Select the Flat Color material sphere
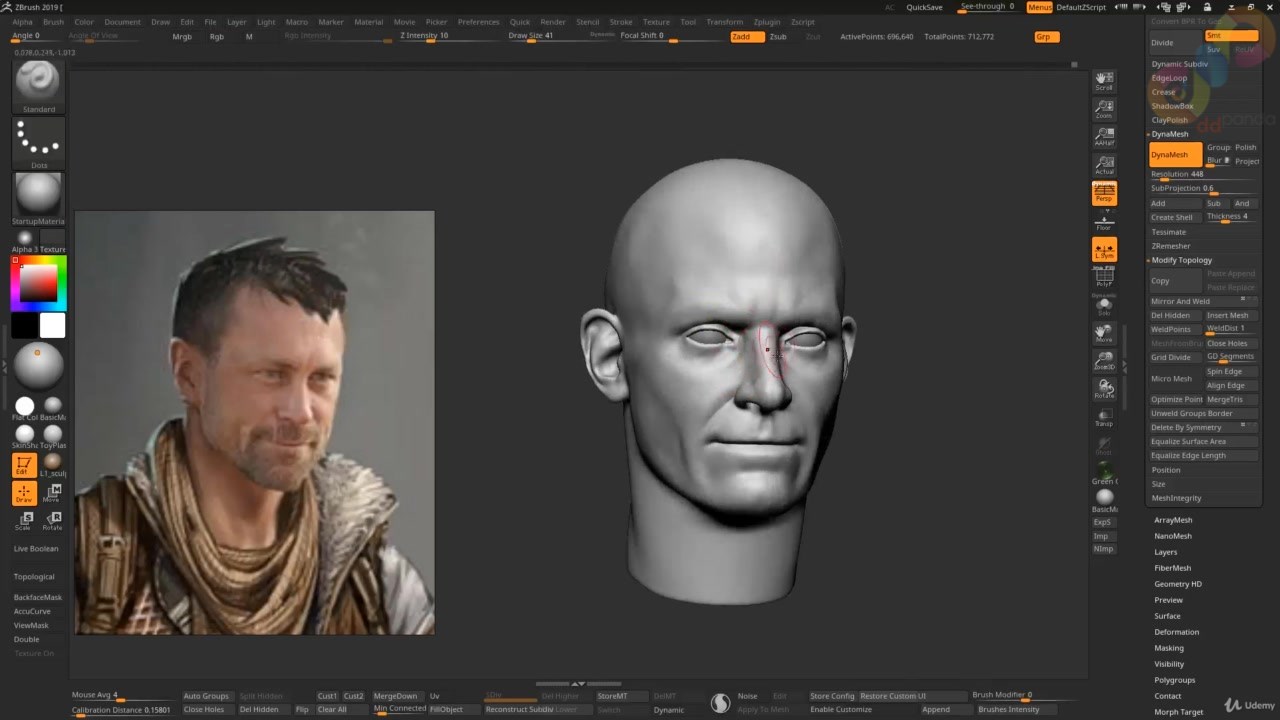1280x720 pixels. 25,406
